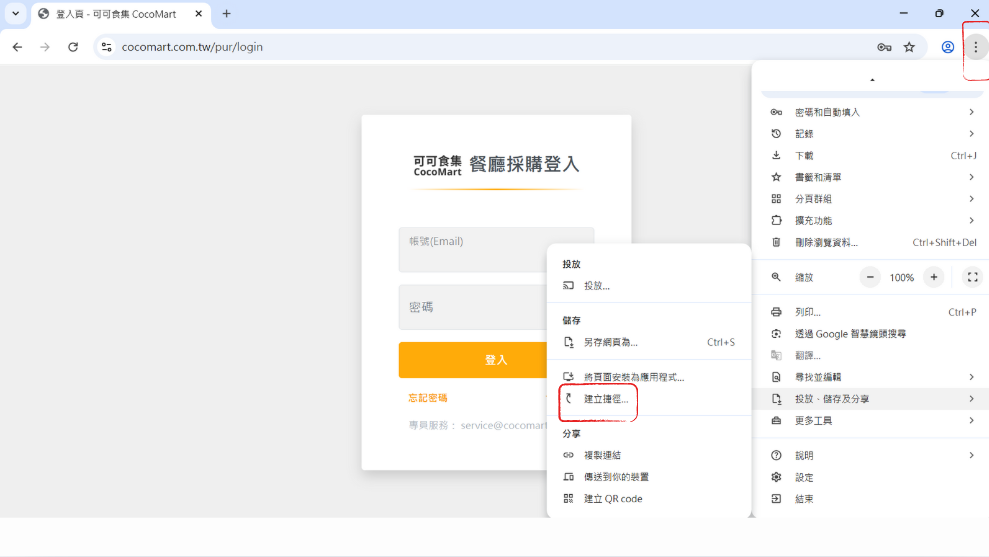Zoom in with the plus button

coord(933,277)
